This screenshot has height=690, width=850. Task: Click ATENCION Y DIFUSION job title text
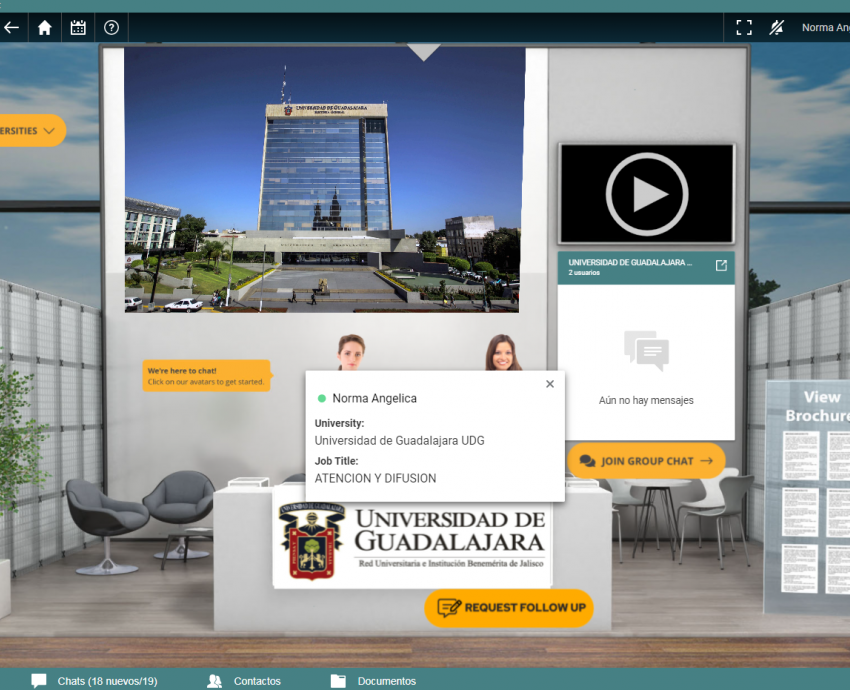tap(375, 478)
